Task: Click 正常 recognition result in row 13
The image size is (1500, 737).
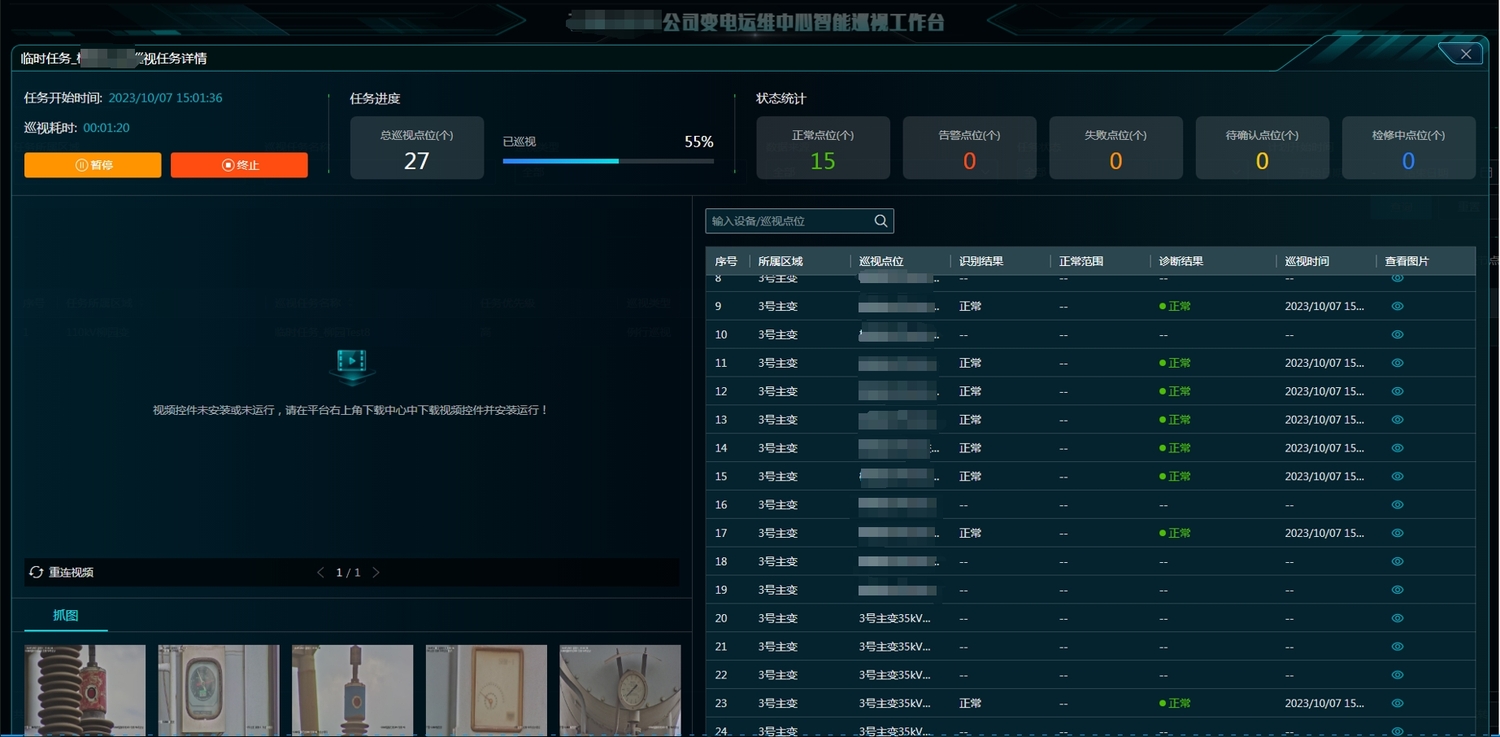Action: coord(970,420)
